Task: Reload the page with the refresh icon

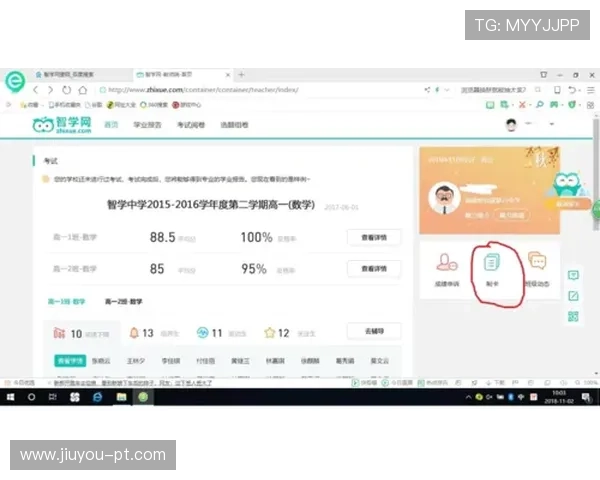Action: click(67, 90)
